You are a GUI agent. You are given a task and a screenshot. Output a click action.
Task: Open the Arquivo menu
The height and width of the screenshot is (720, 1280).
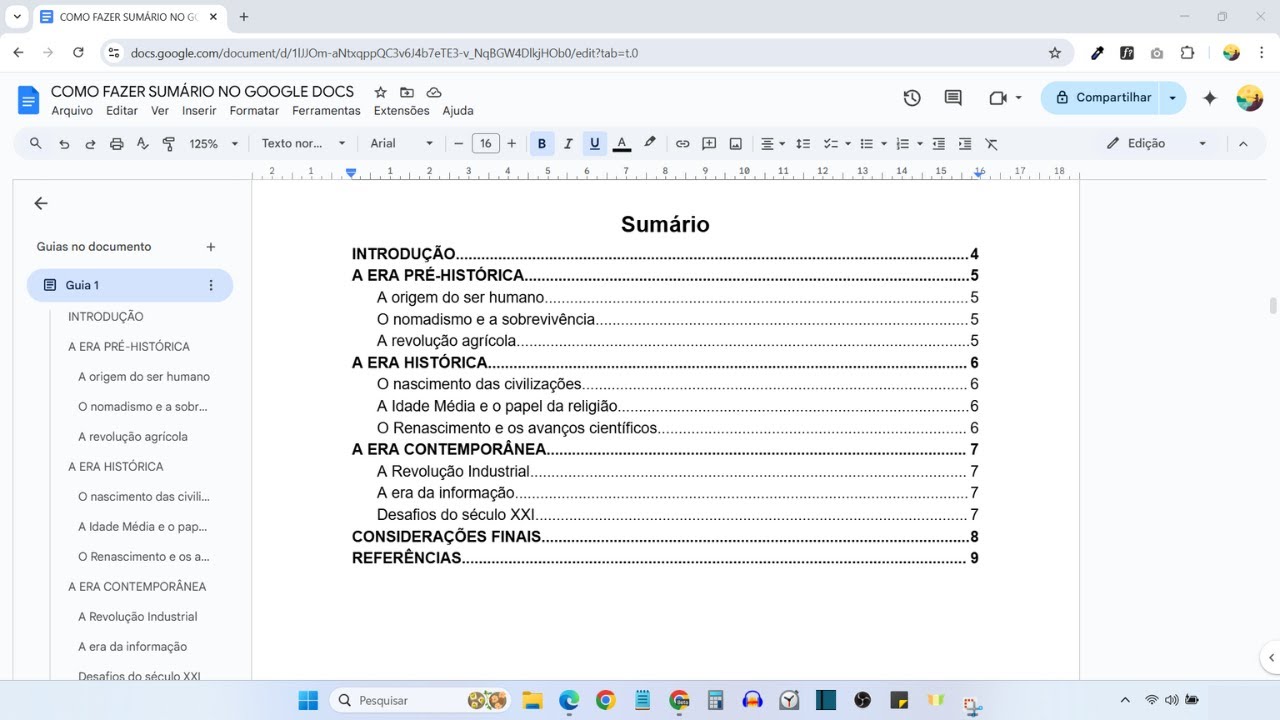click(x=72, y=111)
